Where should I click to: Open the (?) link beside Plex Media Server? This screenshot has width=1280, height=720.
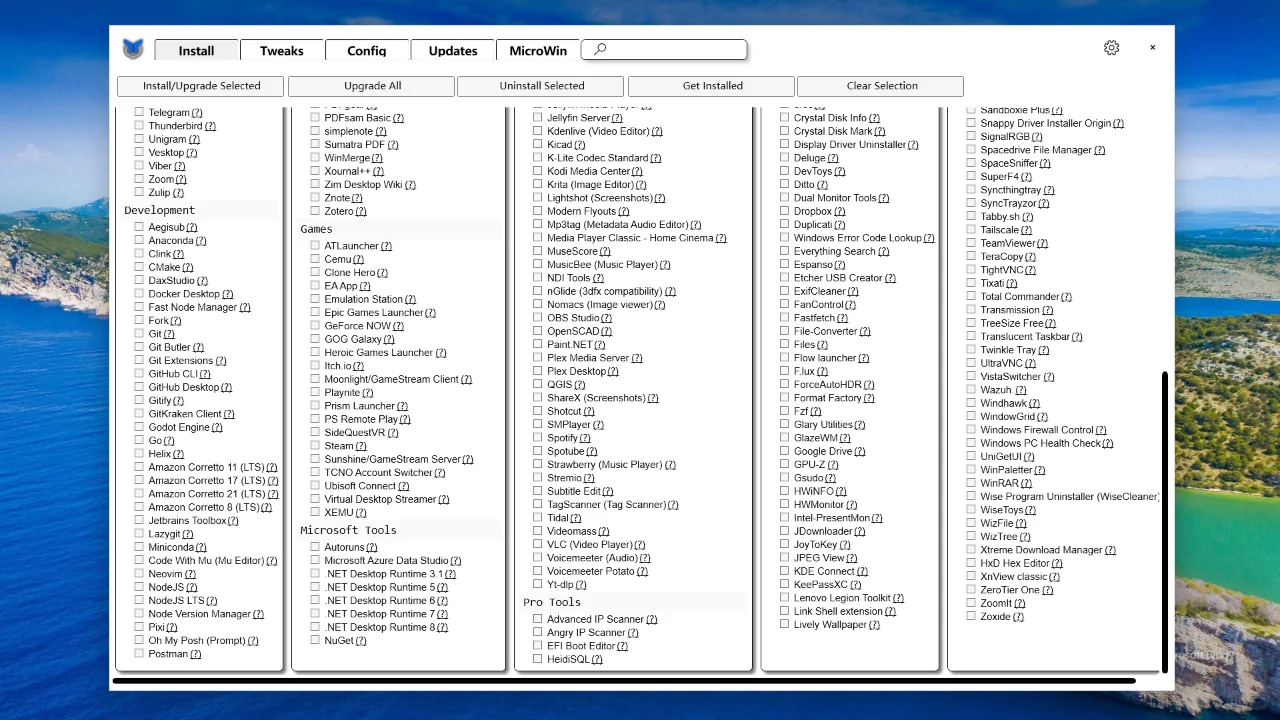click(638, 358)
